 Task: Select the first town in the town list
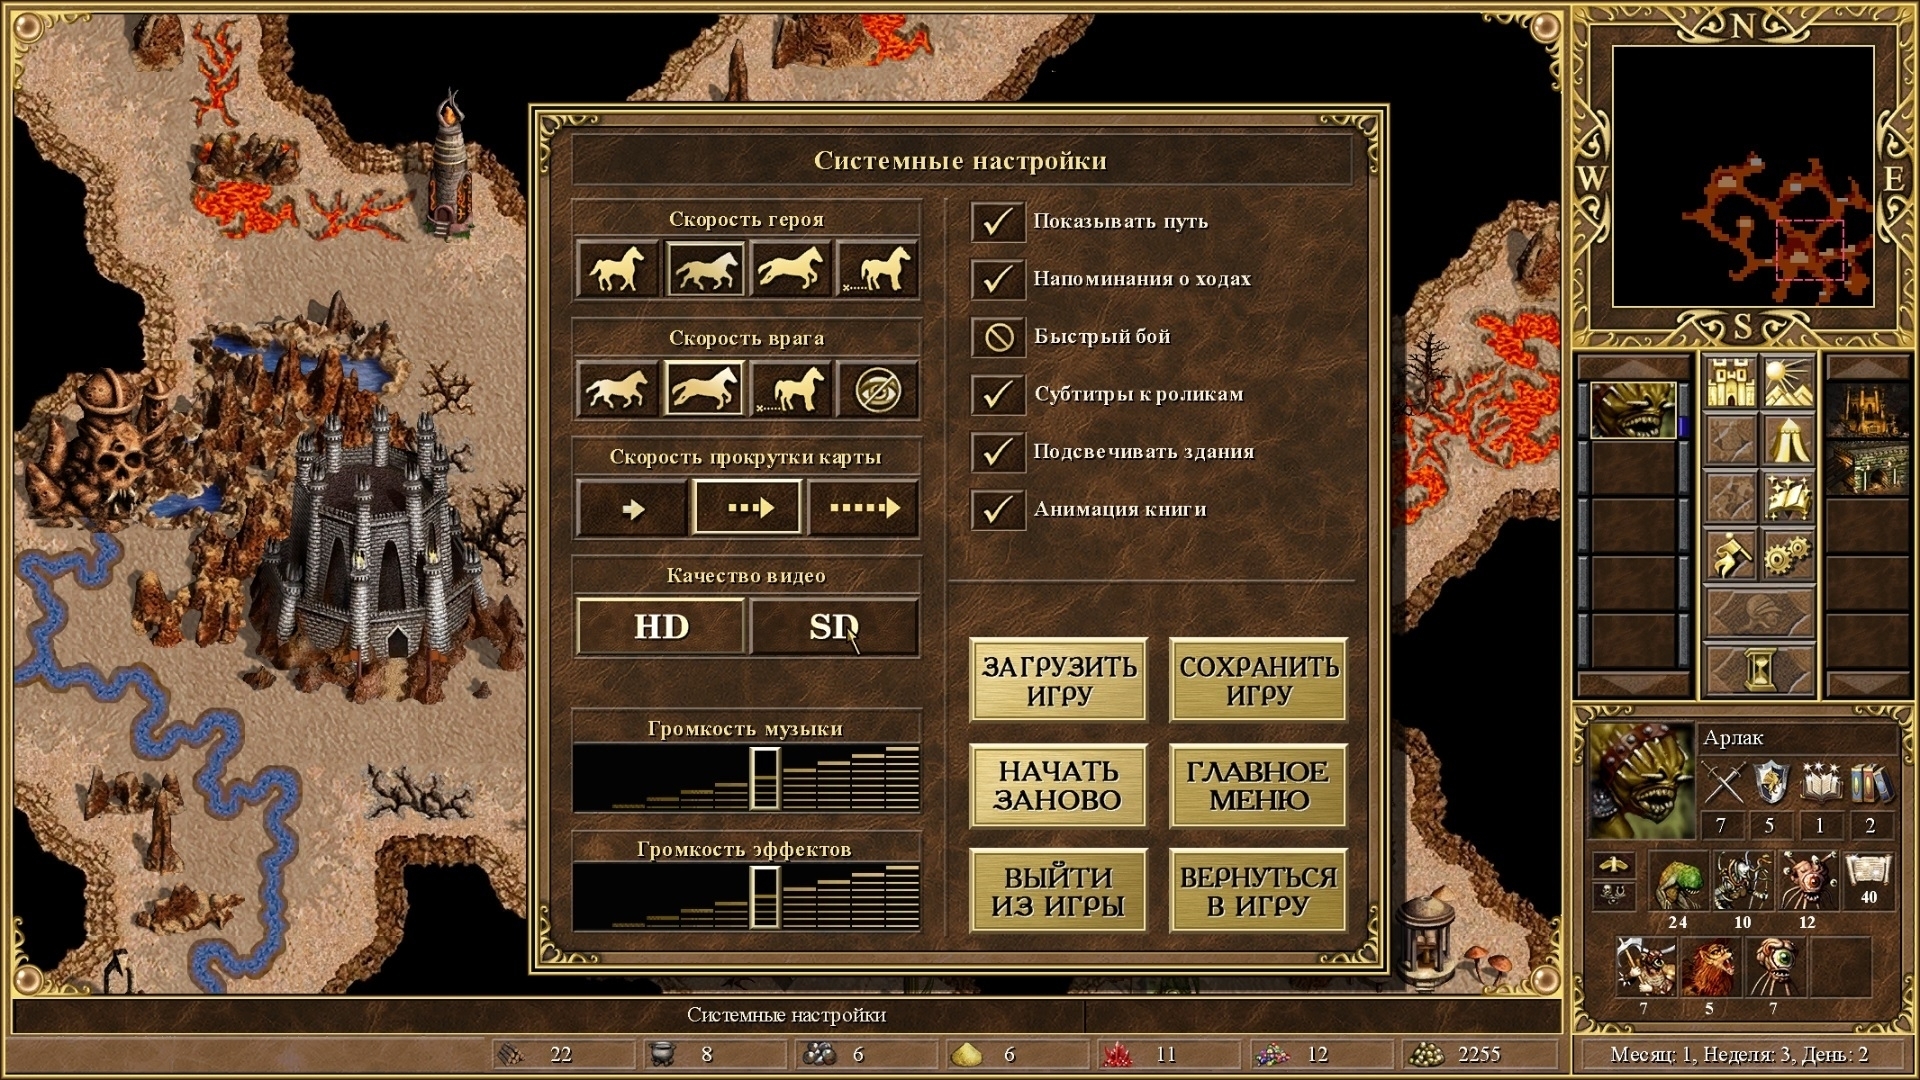[x=1869, y=410]
